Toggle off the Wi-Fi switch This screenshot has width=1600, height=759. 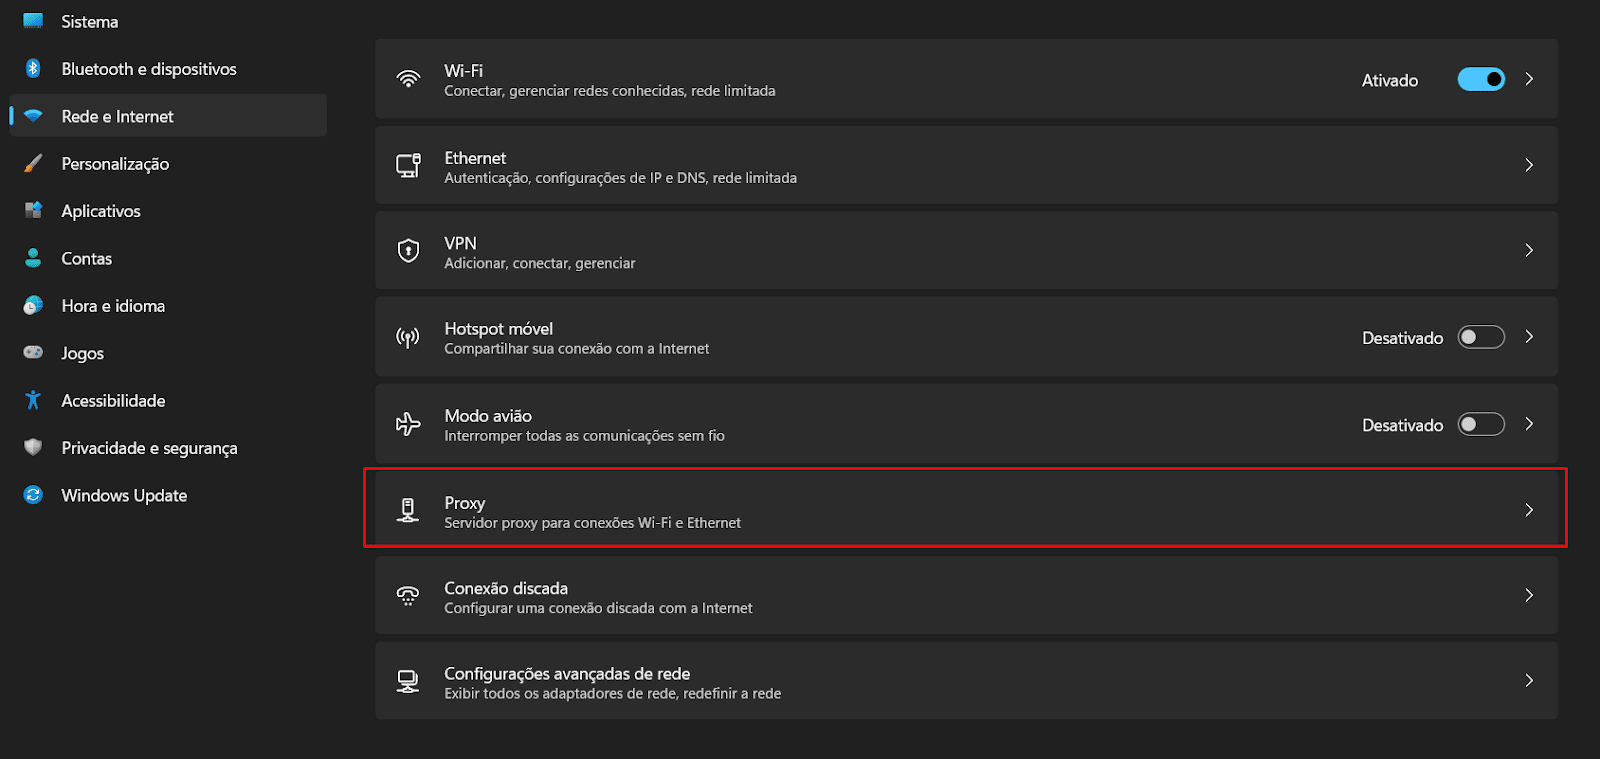pyautogui.click(x=1480, y=79)
